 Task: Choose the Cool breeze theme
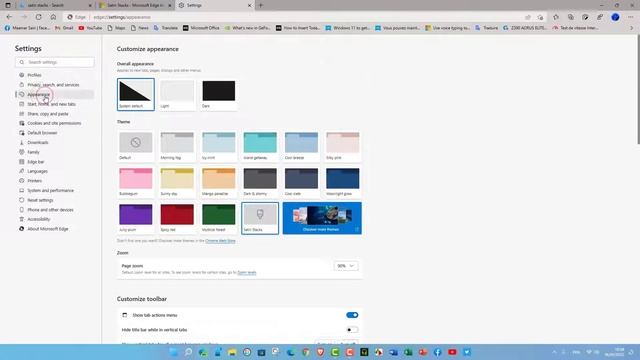(301, 146)
